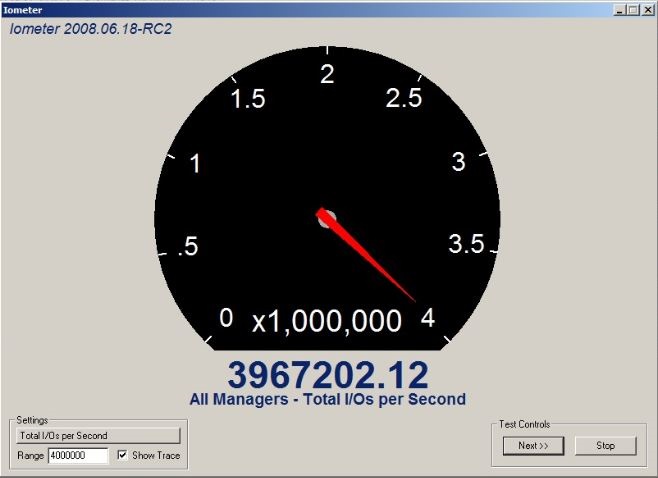Select the 0 mark on the gauge
The width and height of the screenshot is (658, 478).
point(226,318)
